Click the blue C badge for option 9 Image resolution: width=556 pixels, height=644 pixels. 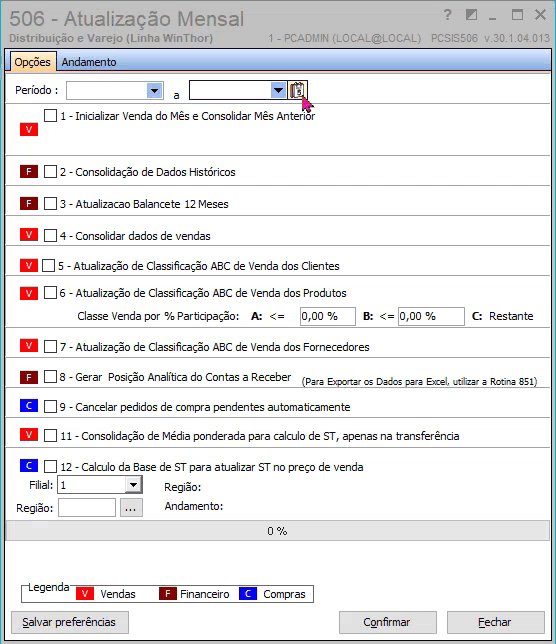(29, 406)
